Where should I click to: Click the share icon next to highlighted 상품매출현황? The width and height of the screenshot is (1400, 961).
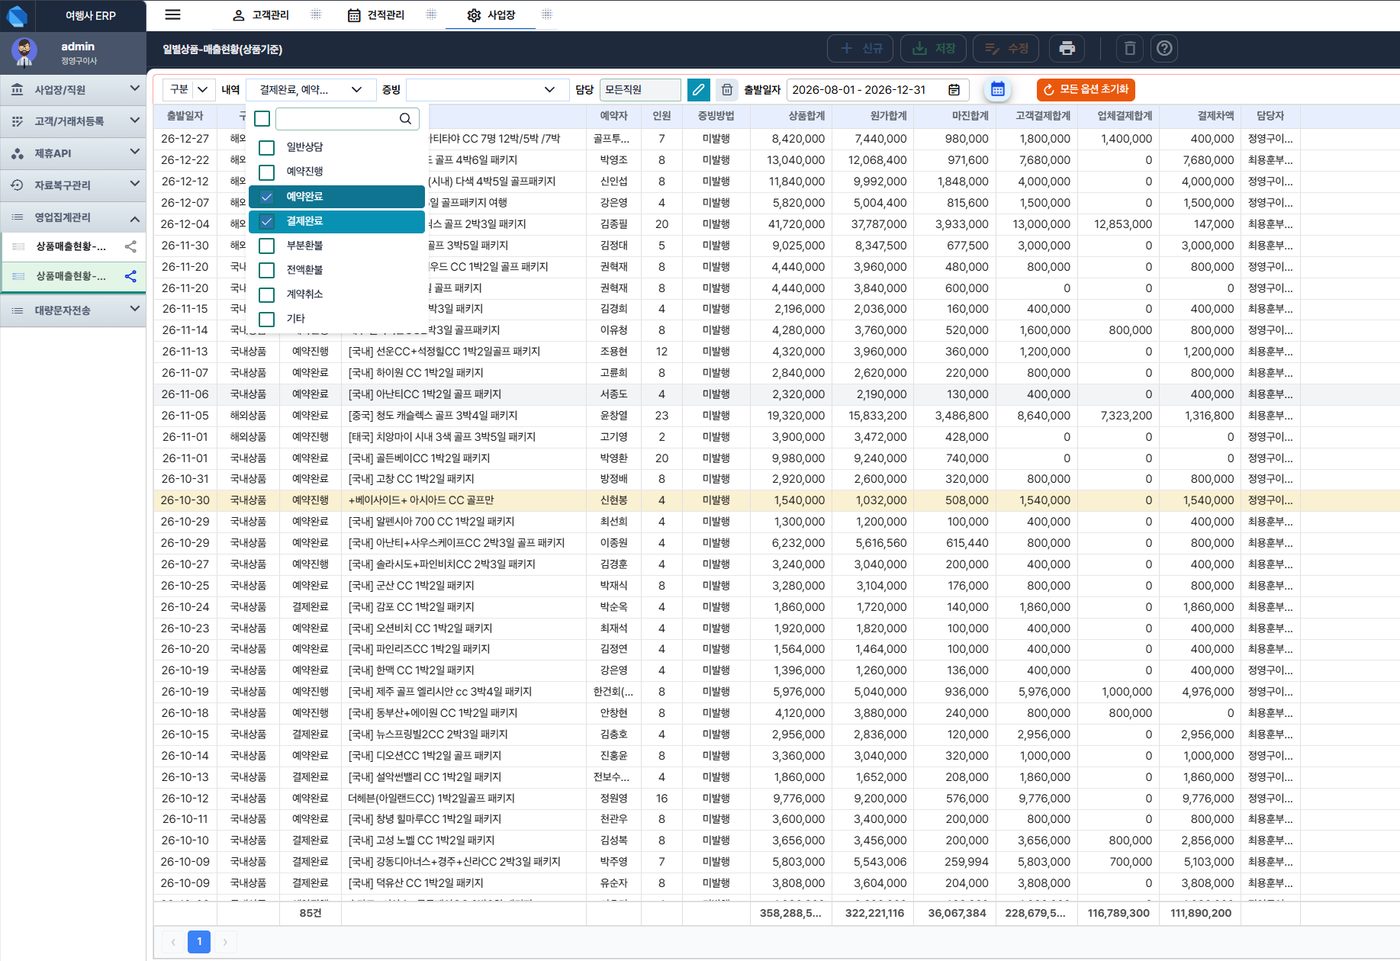click(131, 276)
